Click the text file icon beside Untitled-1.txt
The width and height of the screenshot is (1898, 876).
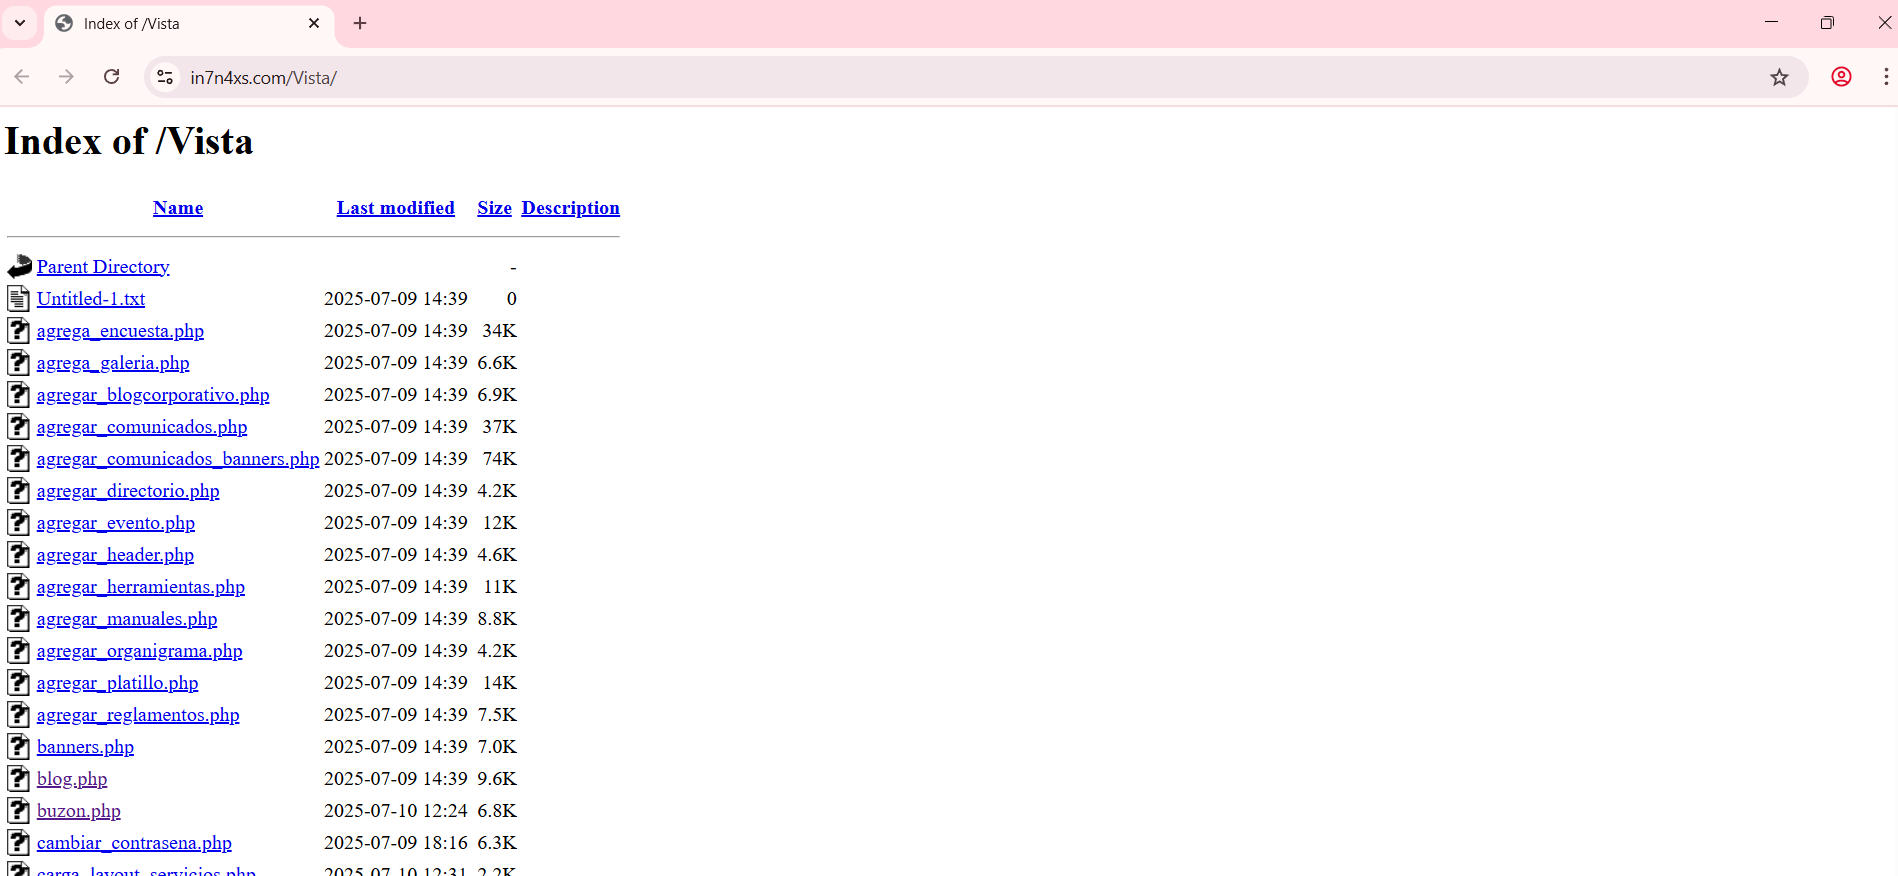tap(19, 299)
